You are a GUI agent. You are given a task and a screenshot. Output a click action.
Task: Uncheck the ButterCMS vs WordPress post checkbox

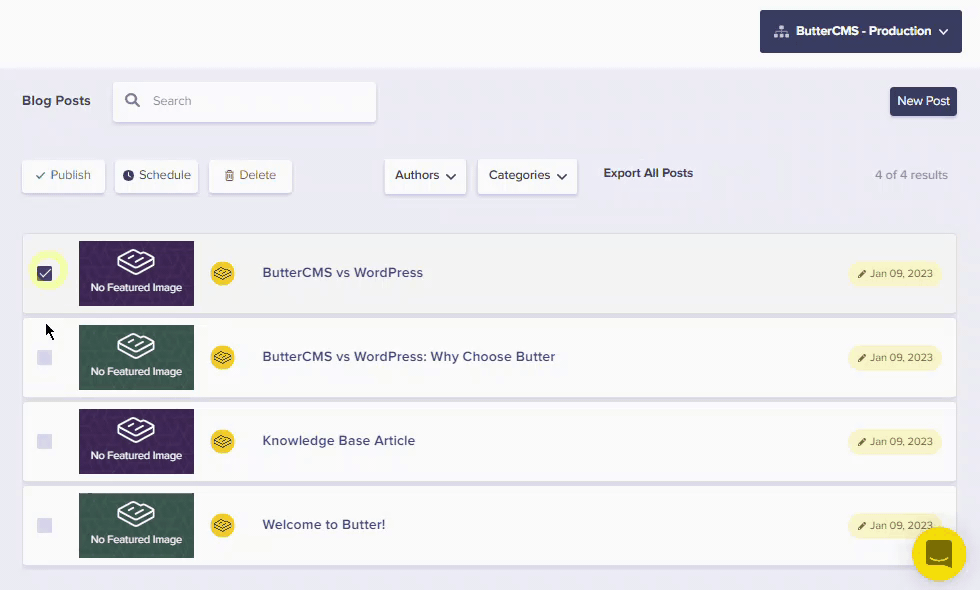(x=45, y=273)
